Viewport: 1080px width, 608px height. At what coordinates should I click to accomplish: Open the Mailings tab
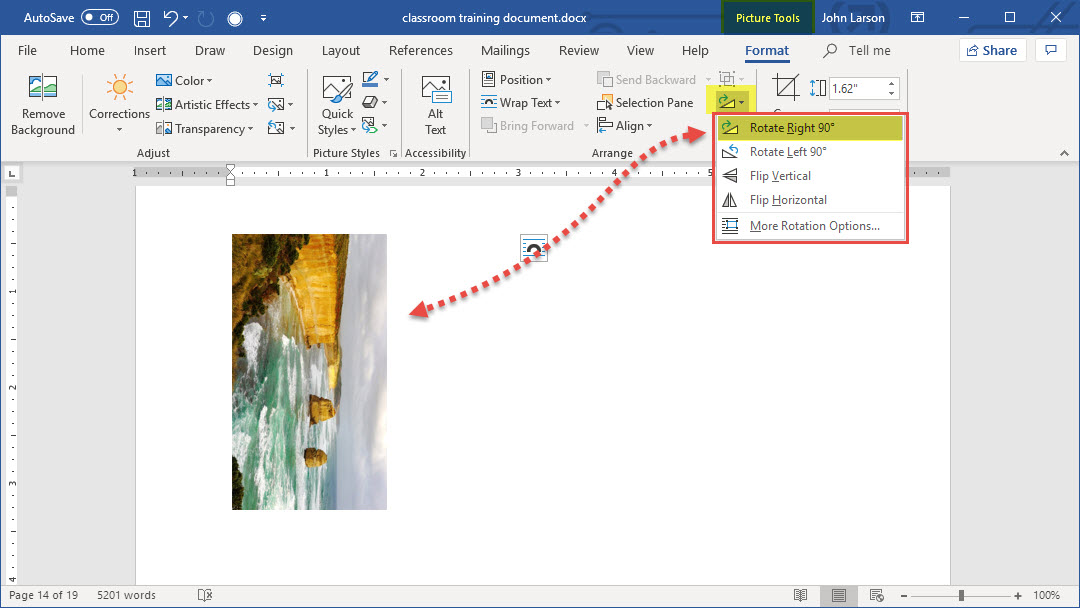(x=505, y=51)
